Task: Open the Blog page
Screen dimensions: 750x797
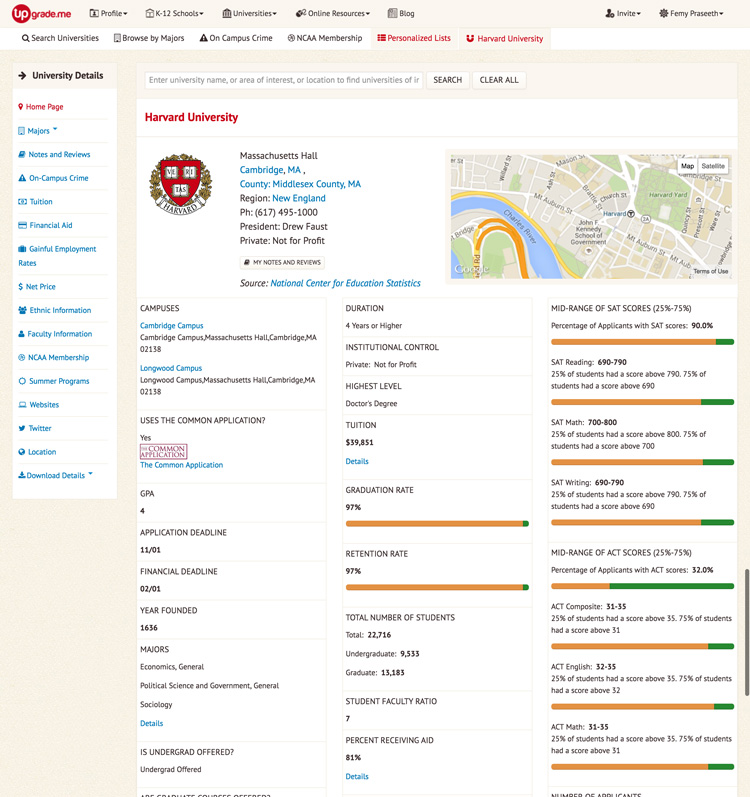Action: 401,14
